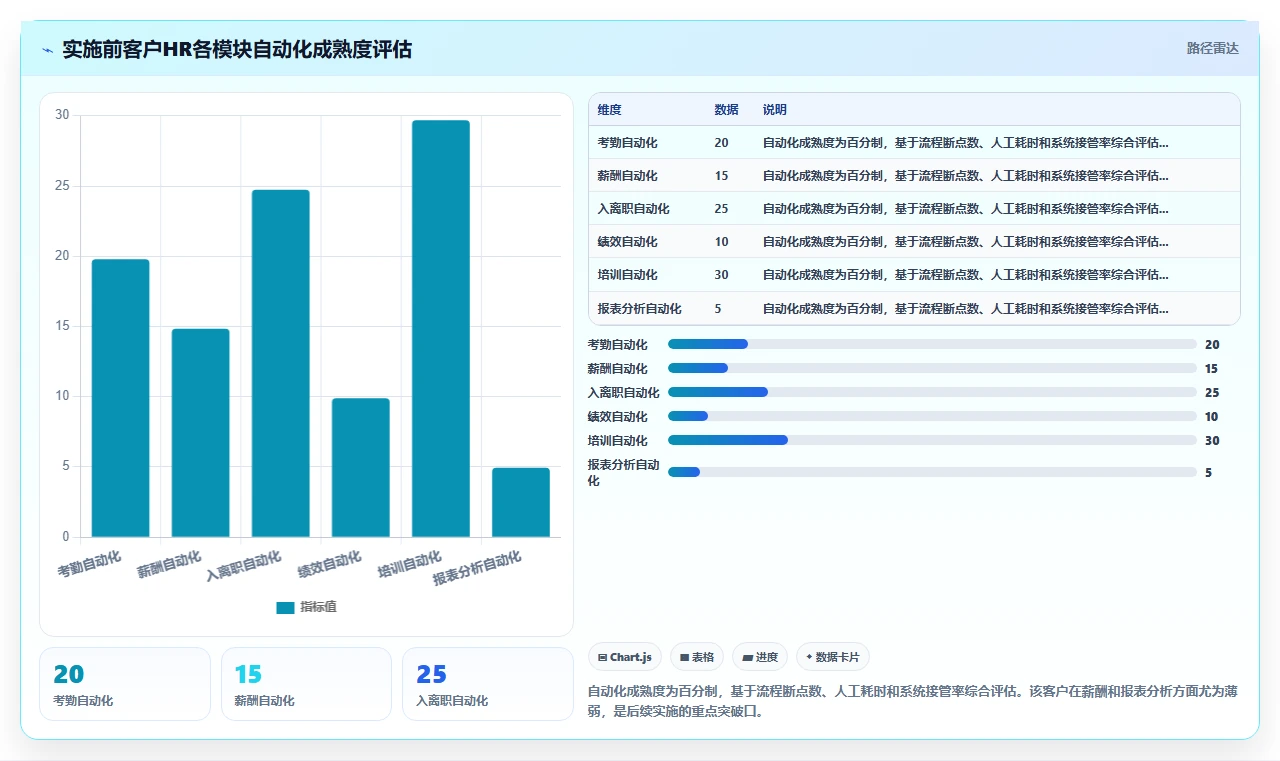Screen dimensions: 1280x761
Task: Click the value 30 in 培训自动化 table row
Action: tap(722, 275)
